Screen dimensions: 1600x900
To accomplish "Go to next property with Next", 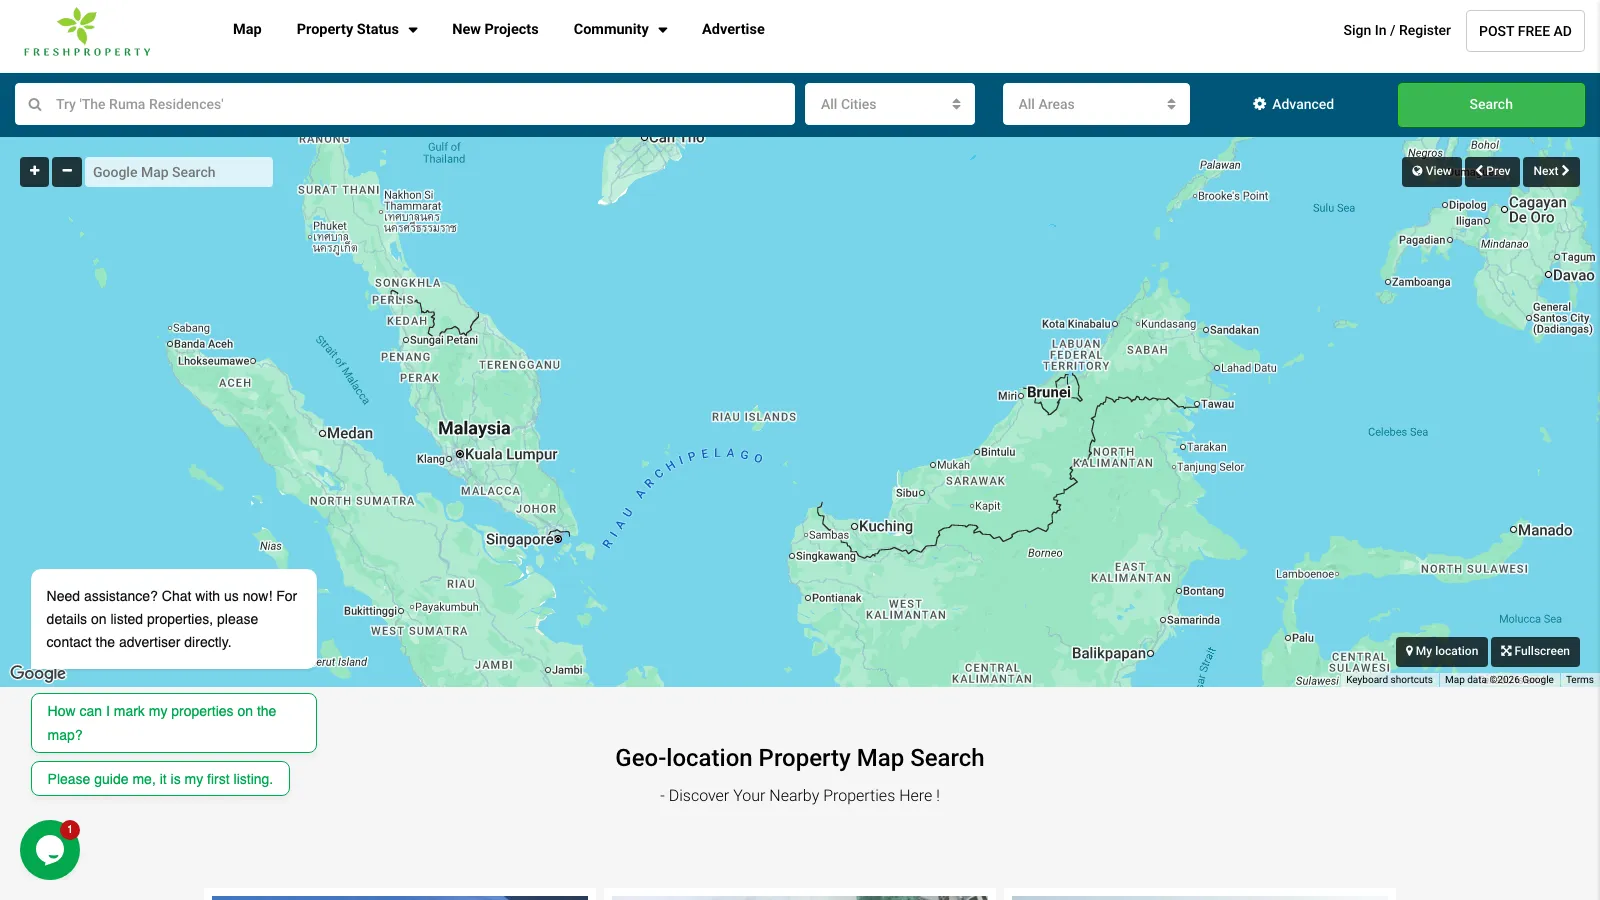I will (1551, 171).
